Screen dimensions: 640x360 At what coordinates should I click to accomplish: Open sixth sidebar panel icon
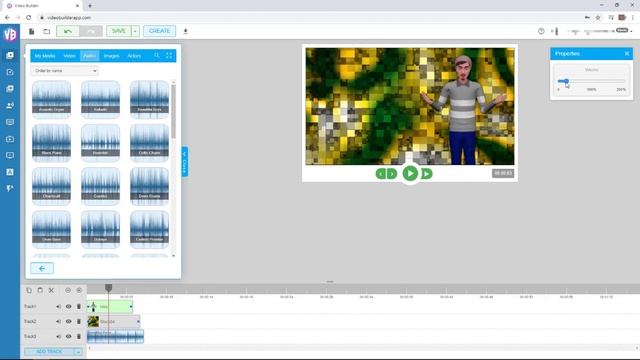click(10, 139)
